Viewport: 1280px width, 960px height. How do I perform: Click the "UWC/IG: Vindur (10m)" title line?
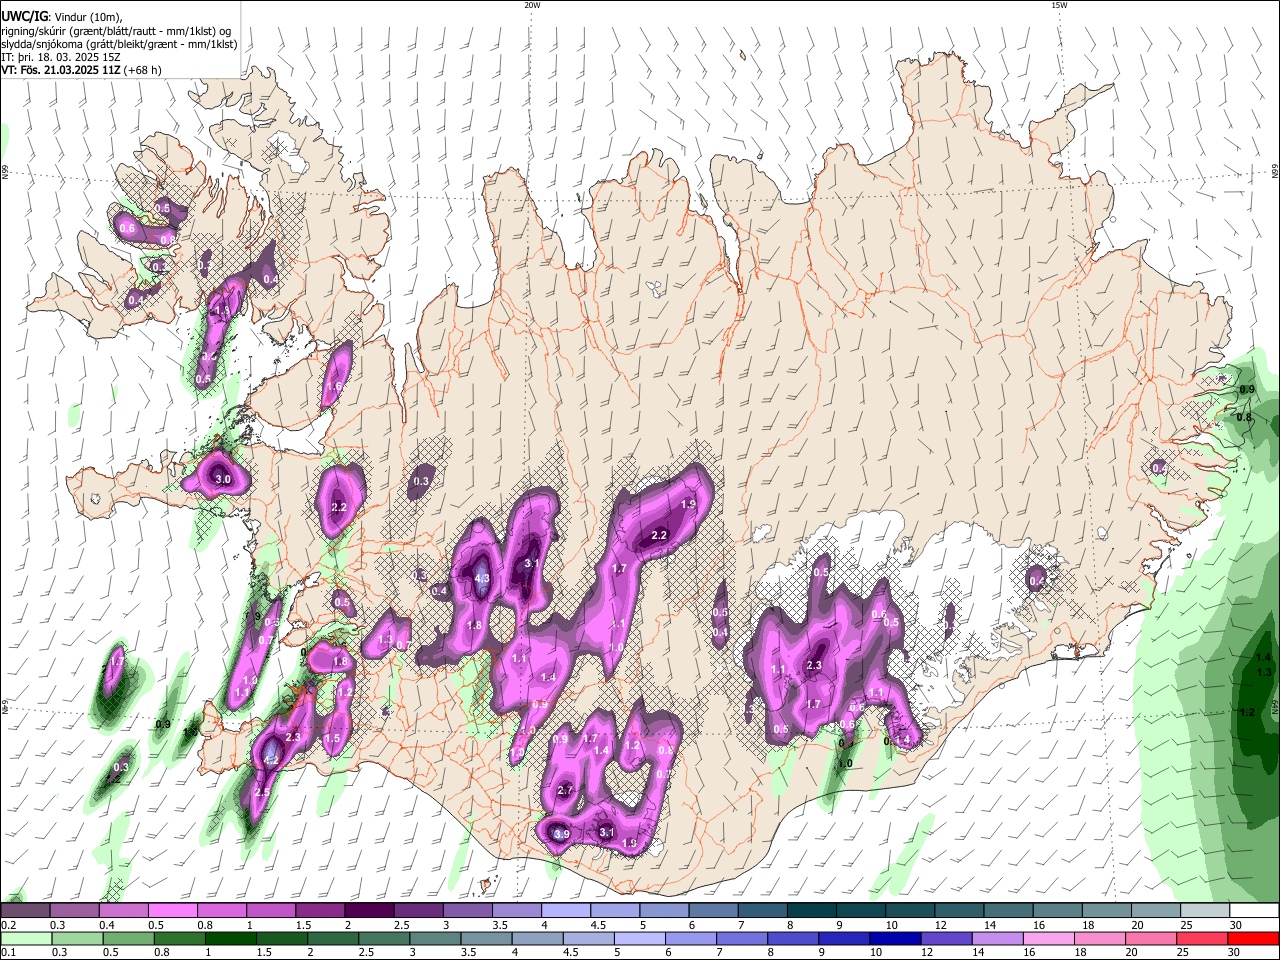point(62,17)
